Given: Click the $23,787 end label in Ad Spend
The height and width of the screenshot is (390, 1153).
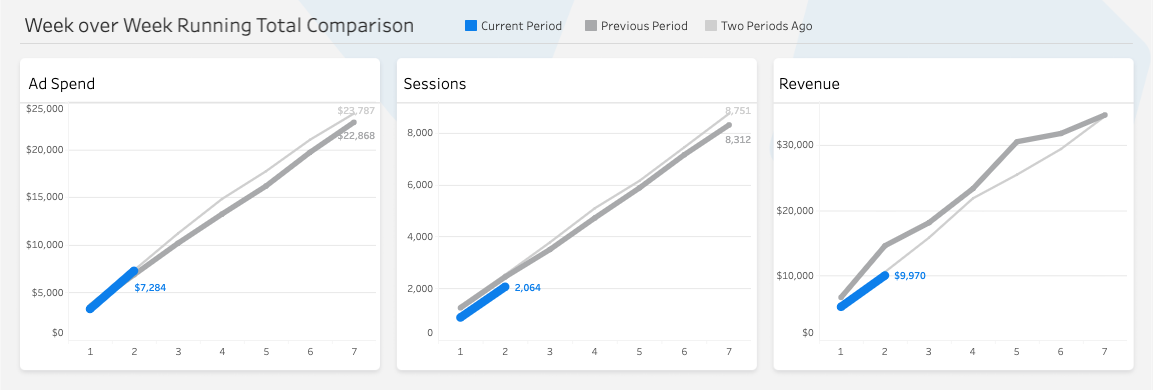Looking at the screenshot, I should [356, 111].
